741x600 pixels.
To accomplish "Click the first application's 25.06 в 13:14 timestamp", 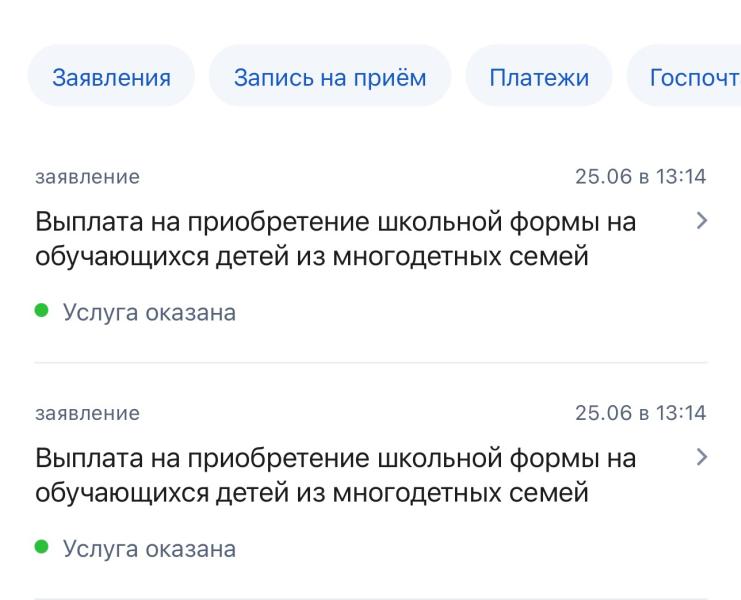I will pos(640,177).
